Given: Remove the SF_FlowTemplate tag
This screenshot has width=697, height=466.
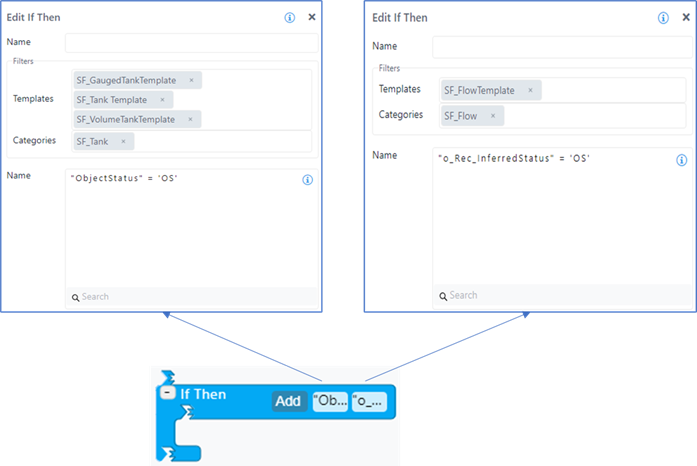Looking at the screenshot, I should 530,91.
